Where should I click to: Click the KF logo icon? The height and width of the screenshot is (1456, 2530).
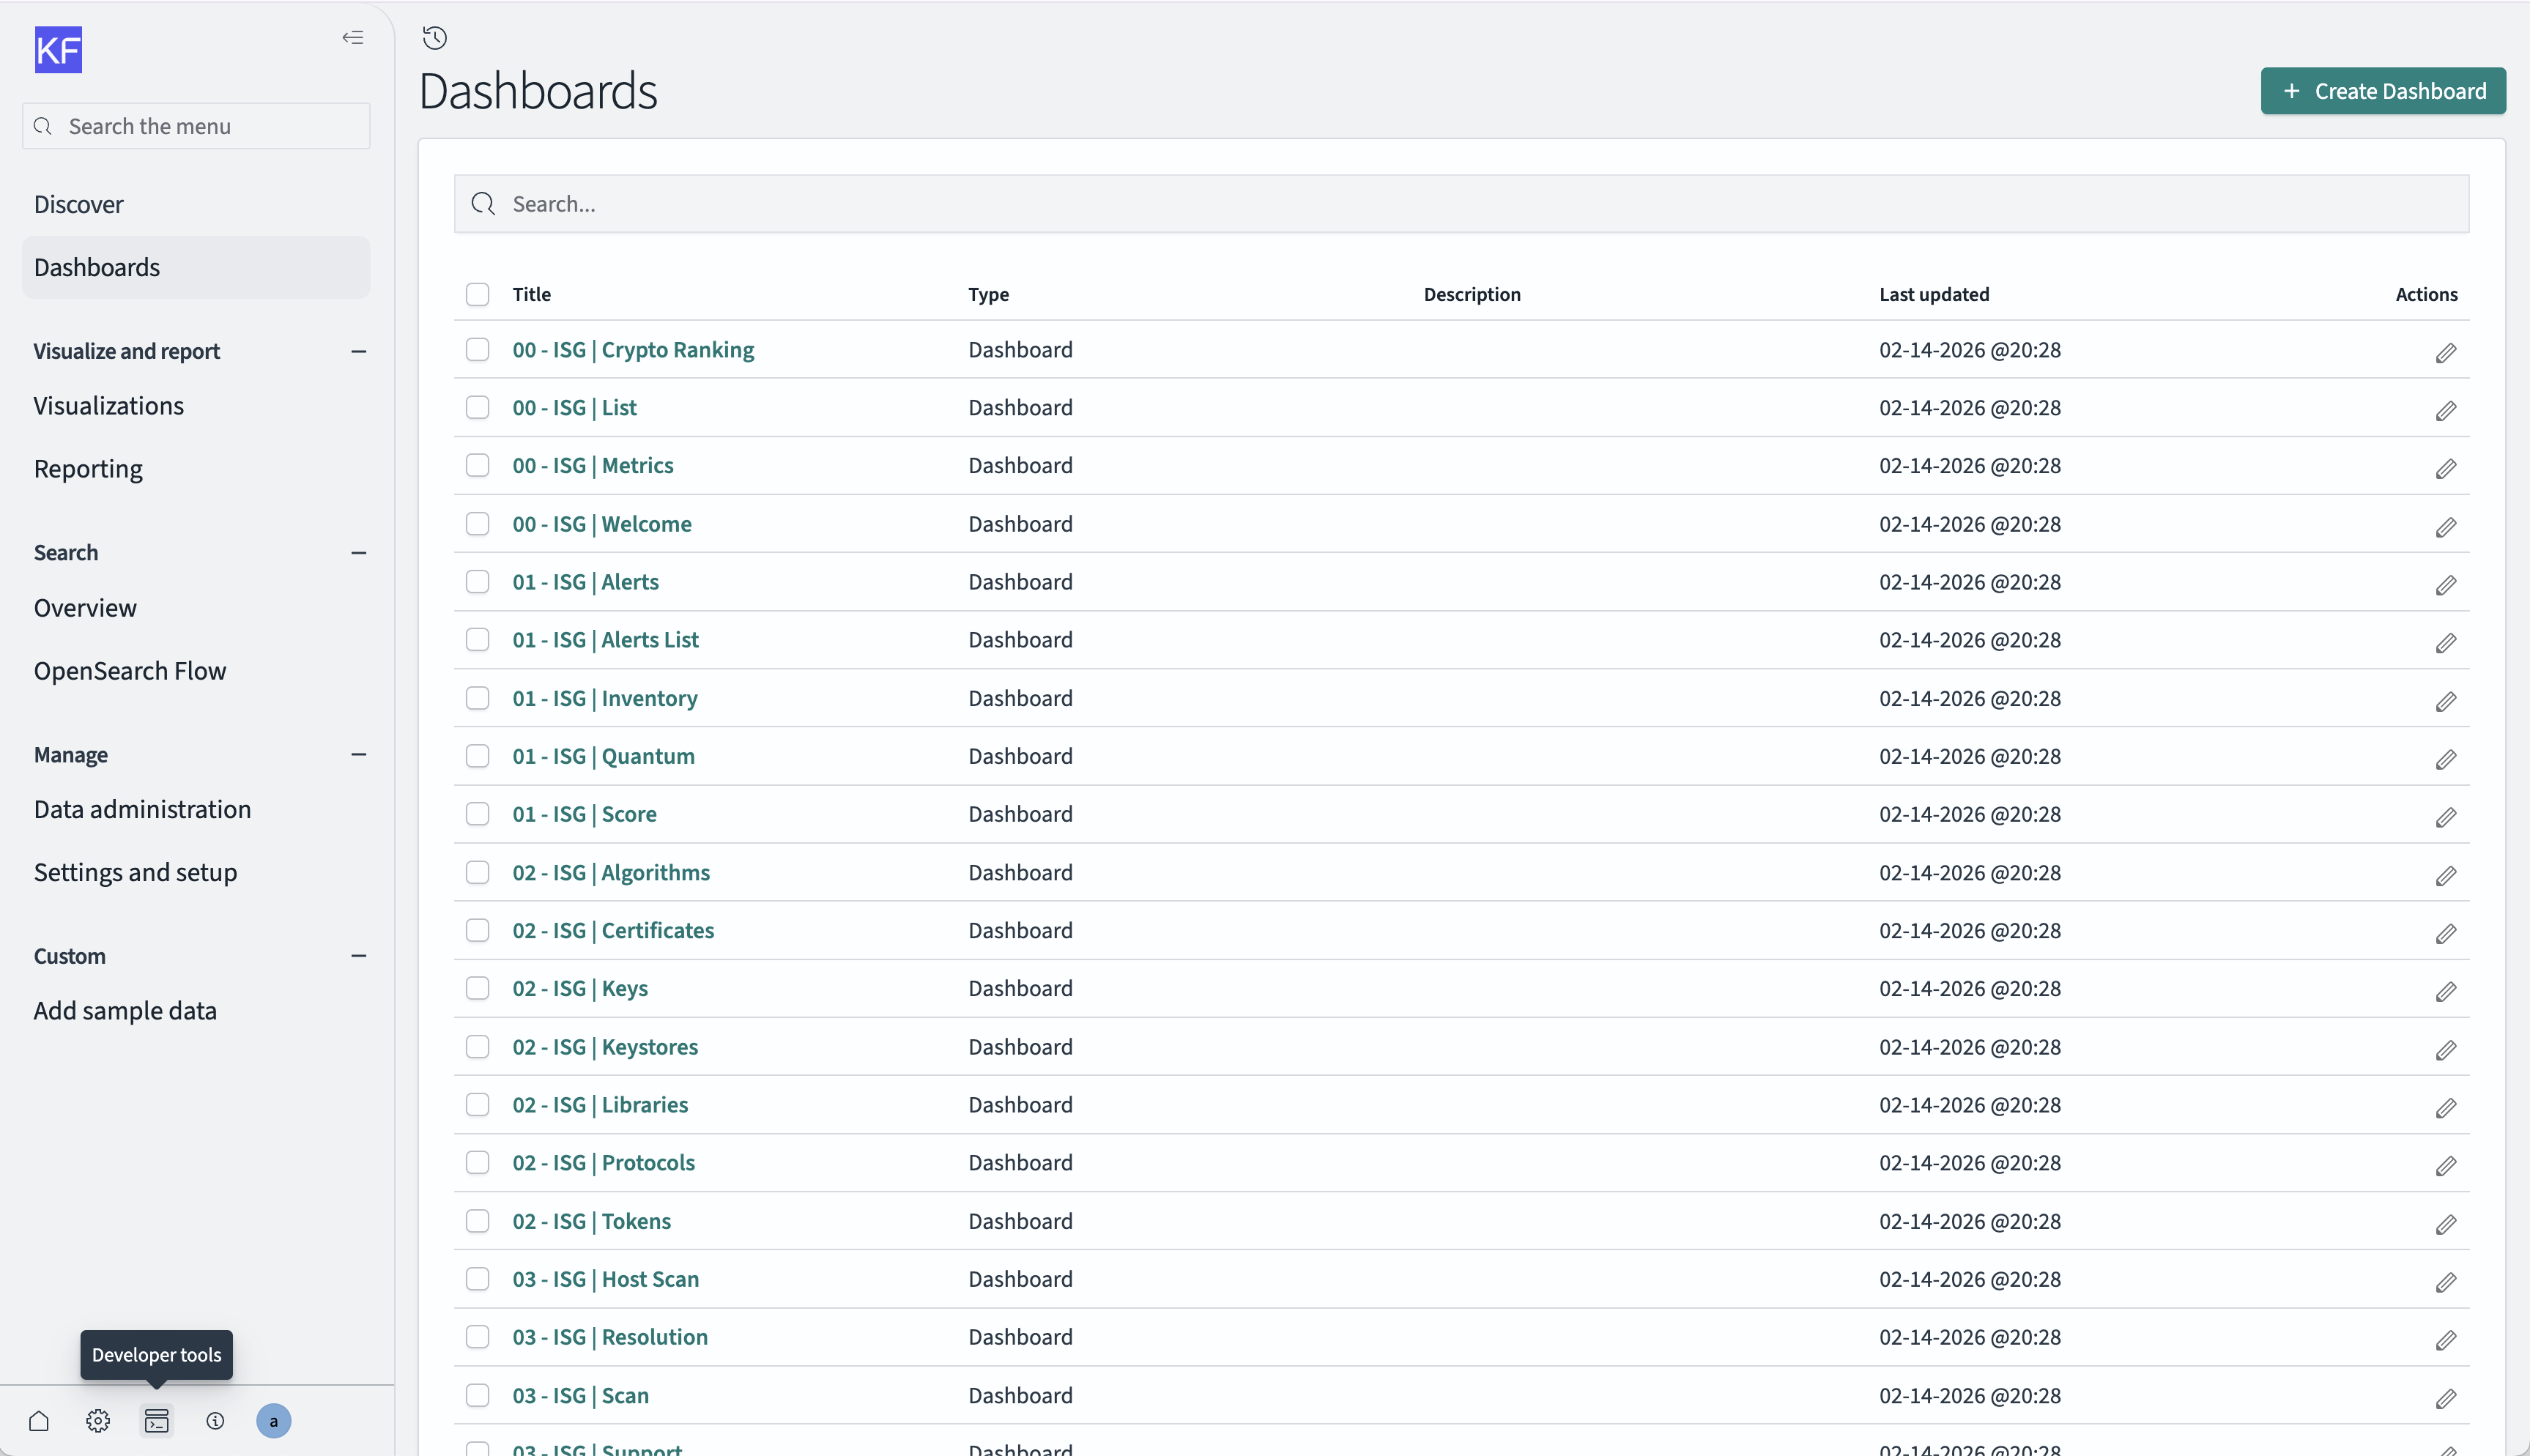[58, 50]
